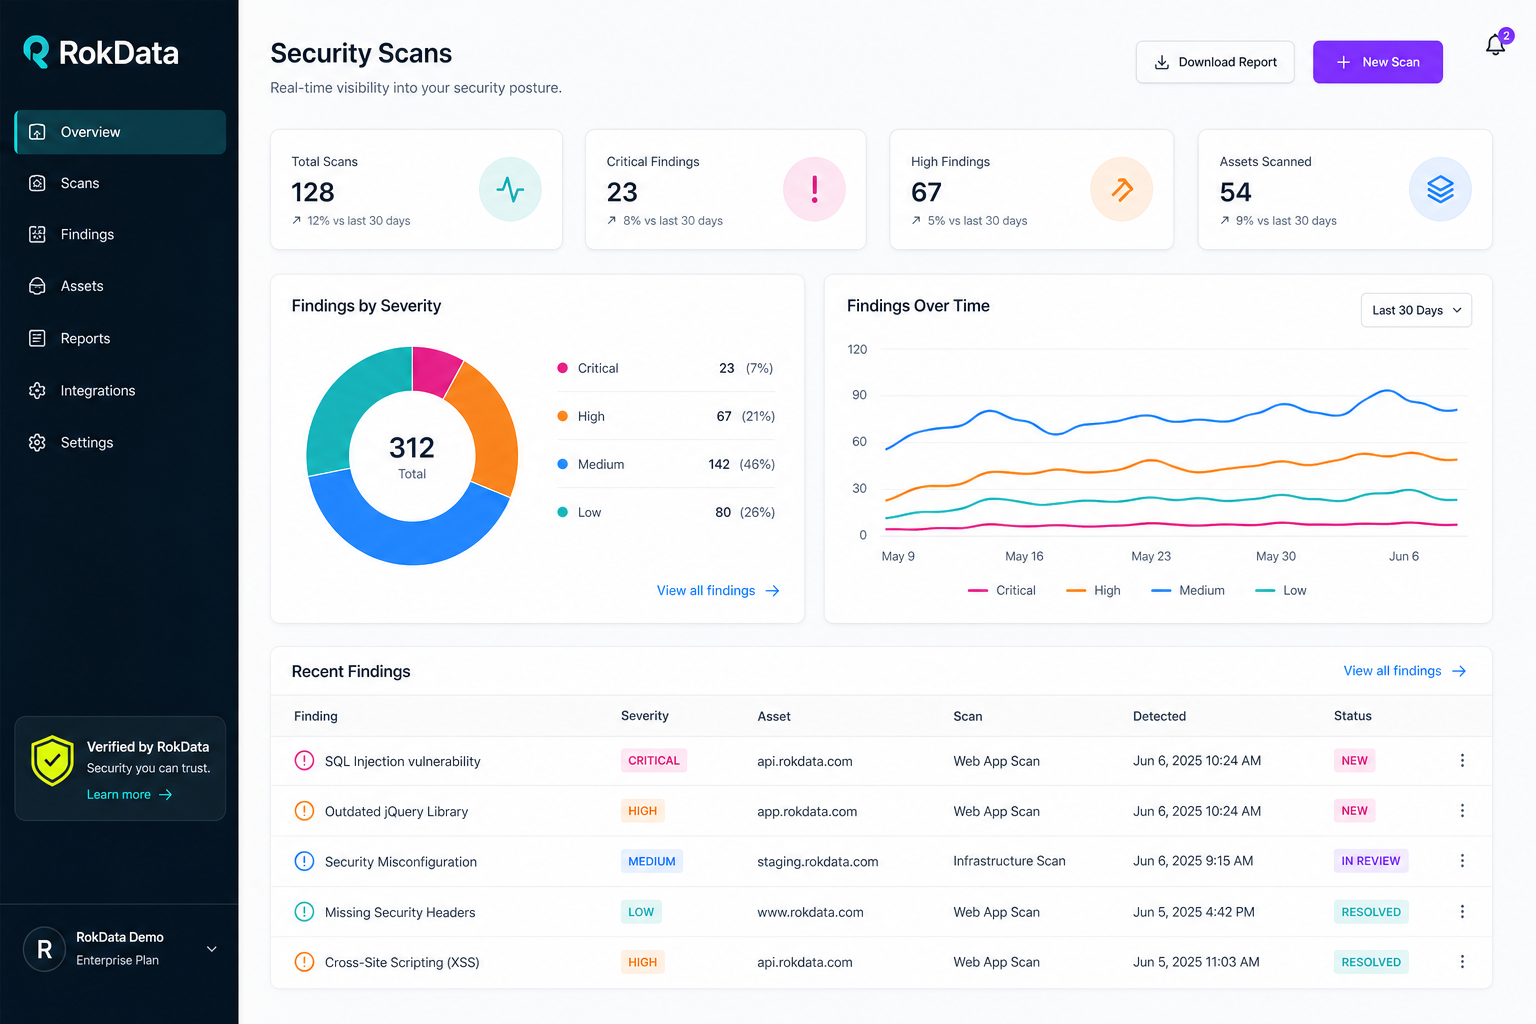This screenshot has height=1024, width=1536.
Task: Click the Findings sidebar icon
Action: click(x=37, y=234)
